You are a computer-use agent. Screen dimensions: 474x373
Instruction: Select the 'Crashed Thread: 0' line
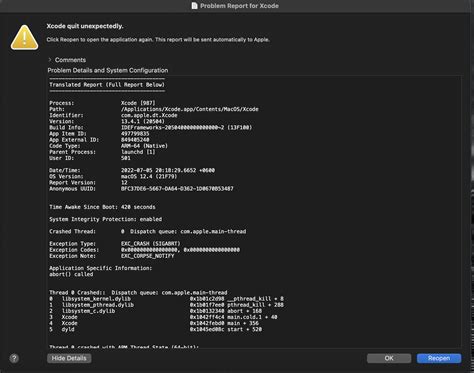tap(148, 231)
